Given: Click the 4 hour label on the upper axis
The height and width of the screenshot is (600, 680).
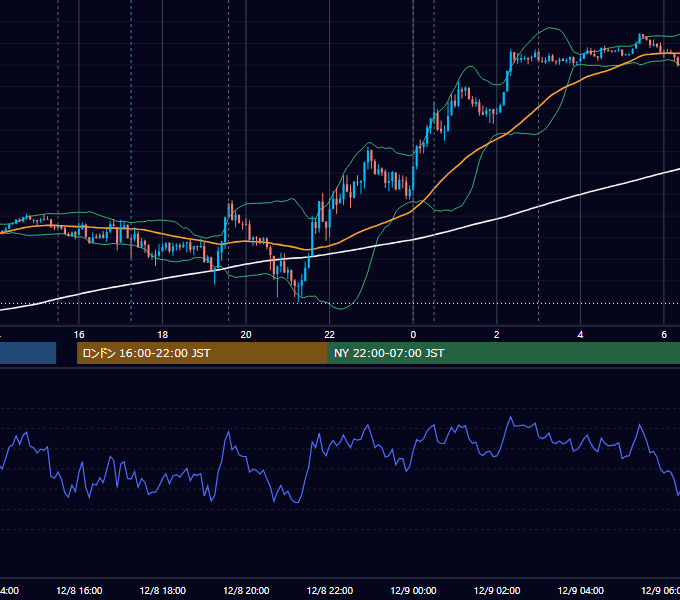Looking at the screenshot, I should tap(580, 334).
